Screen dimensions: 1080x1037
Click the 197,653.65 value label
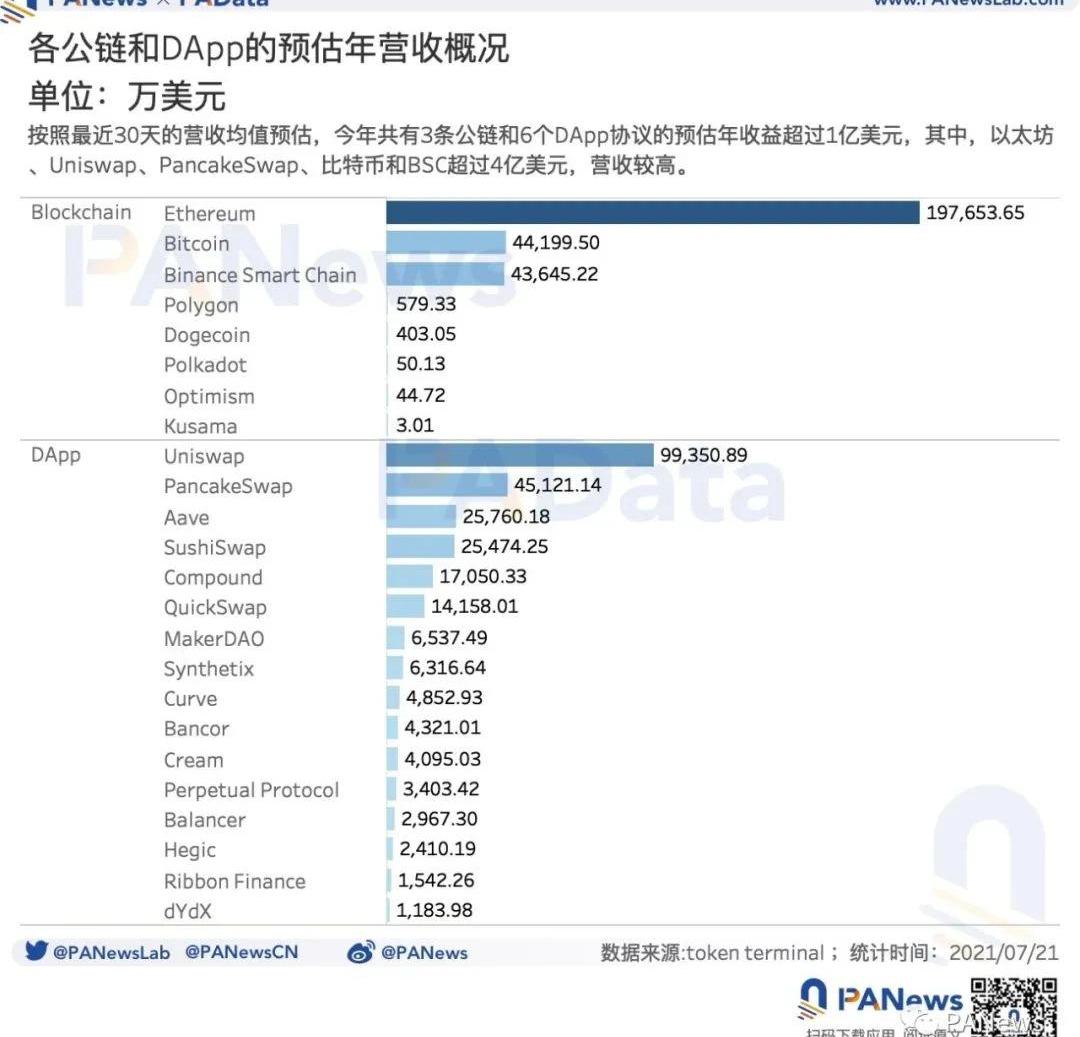[x=975, y=213]
